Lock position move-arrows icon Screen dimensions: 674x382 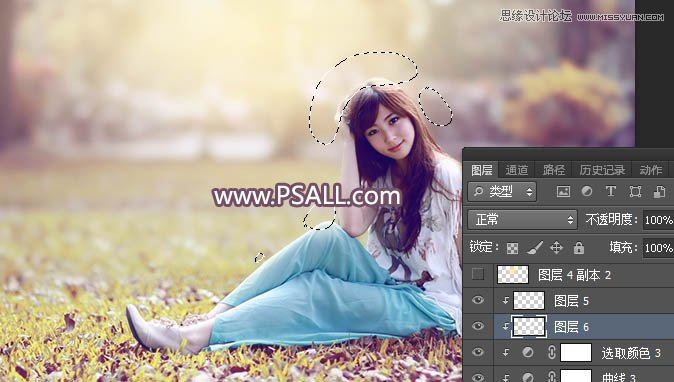[x=557, y=248]
